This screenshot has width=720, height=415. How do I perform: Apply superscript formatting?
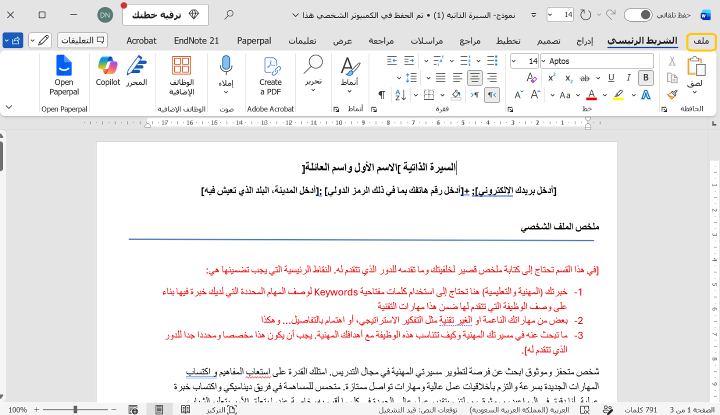[x=551, y=78]
